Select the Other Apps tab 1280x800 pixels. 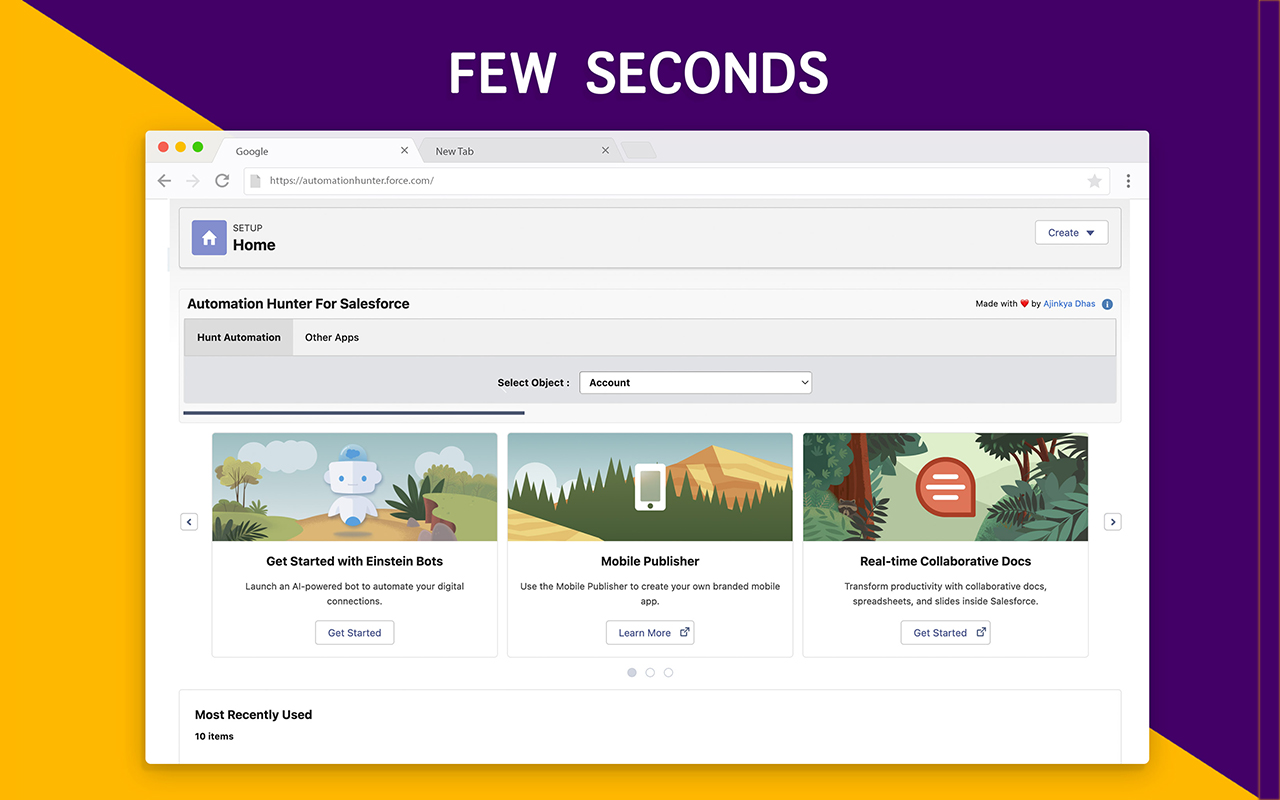click(x=332, y=338)
